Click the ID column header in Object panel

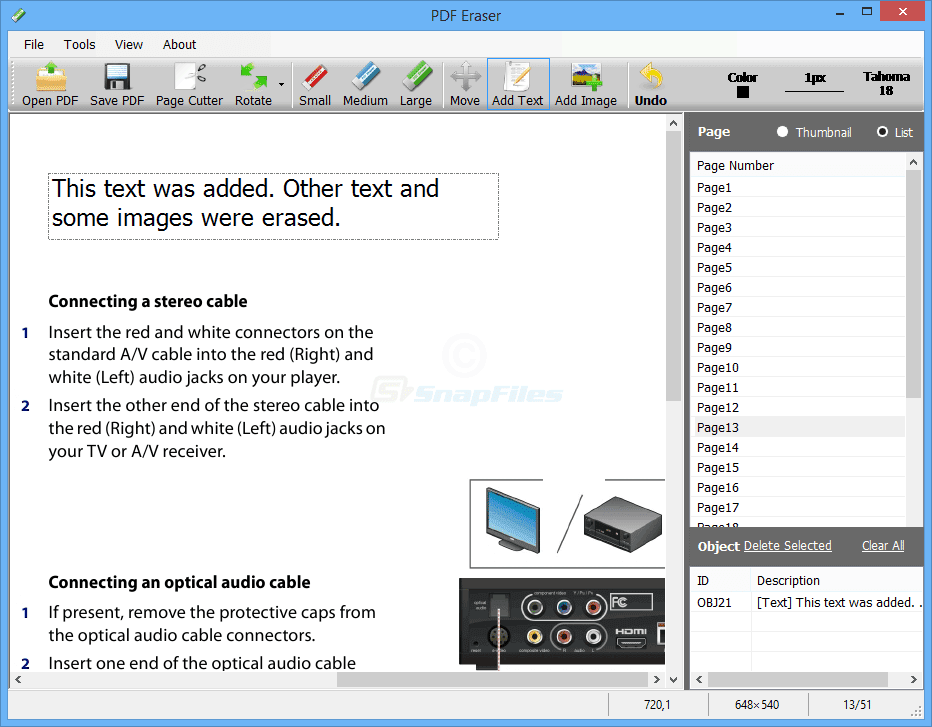(720, 581)
